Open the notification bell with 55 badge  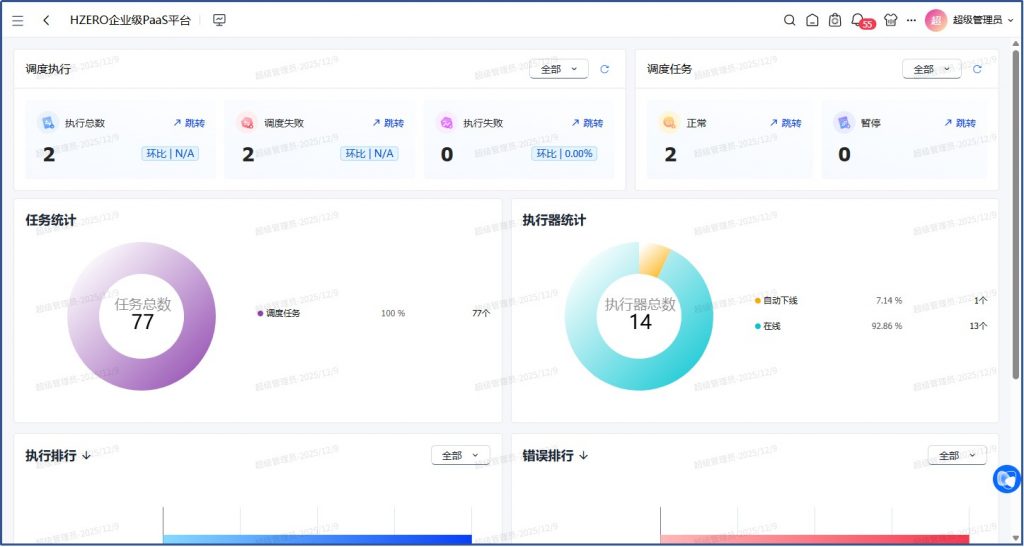point(857,20)
